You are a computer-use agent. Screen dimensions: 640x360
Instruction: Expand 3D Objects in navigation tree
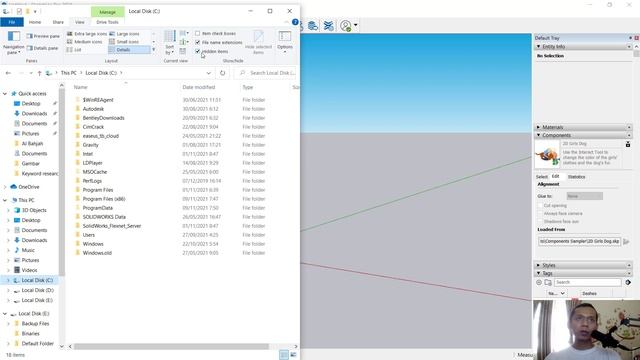click(x=8, y=210)
